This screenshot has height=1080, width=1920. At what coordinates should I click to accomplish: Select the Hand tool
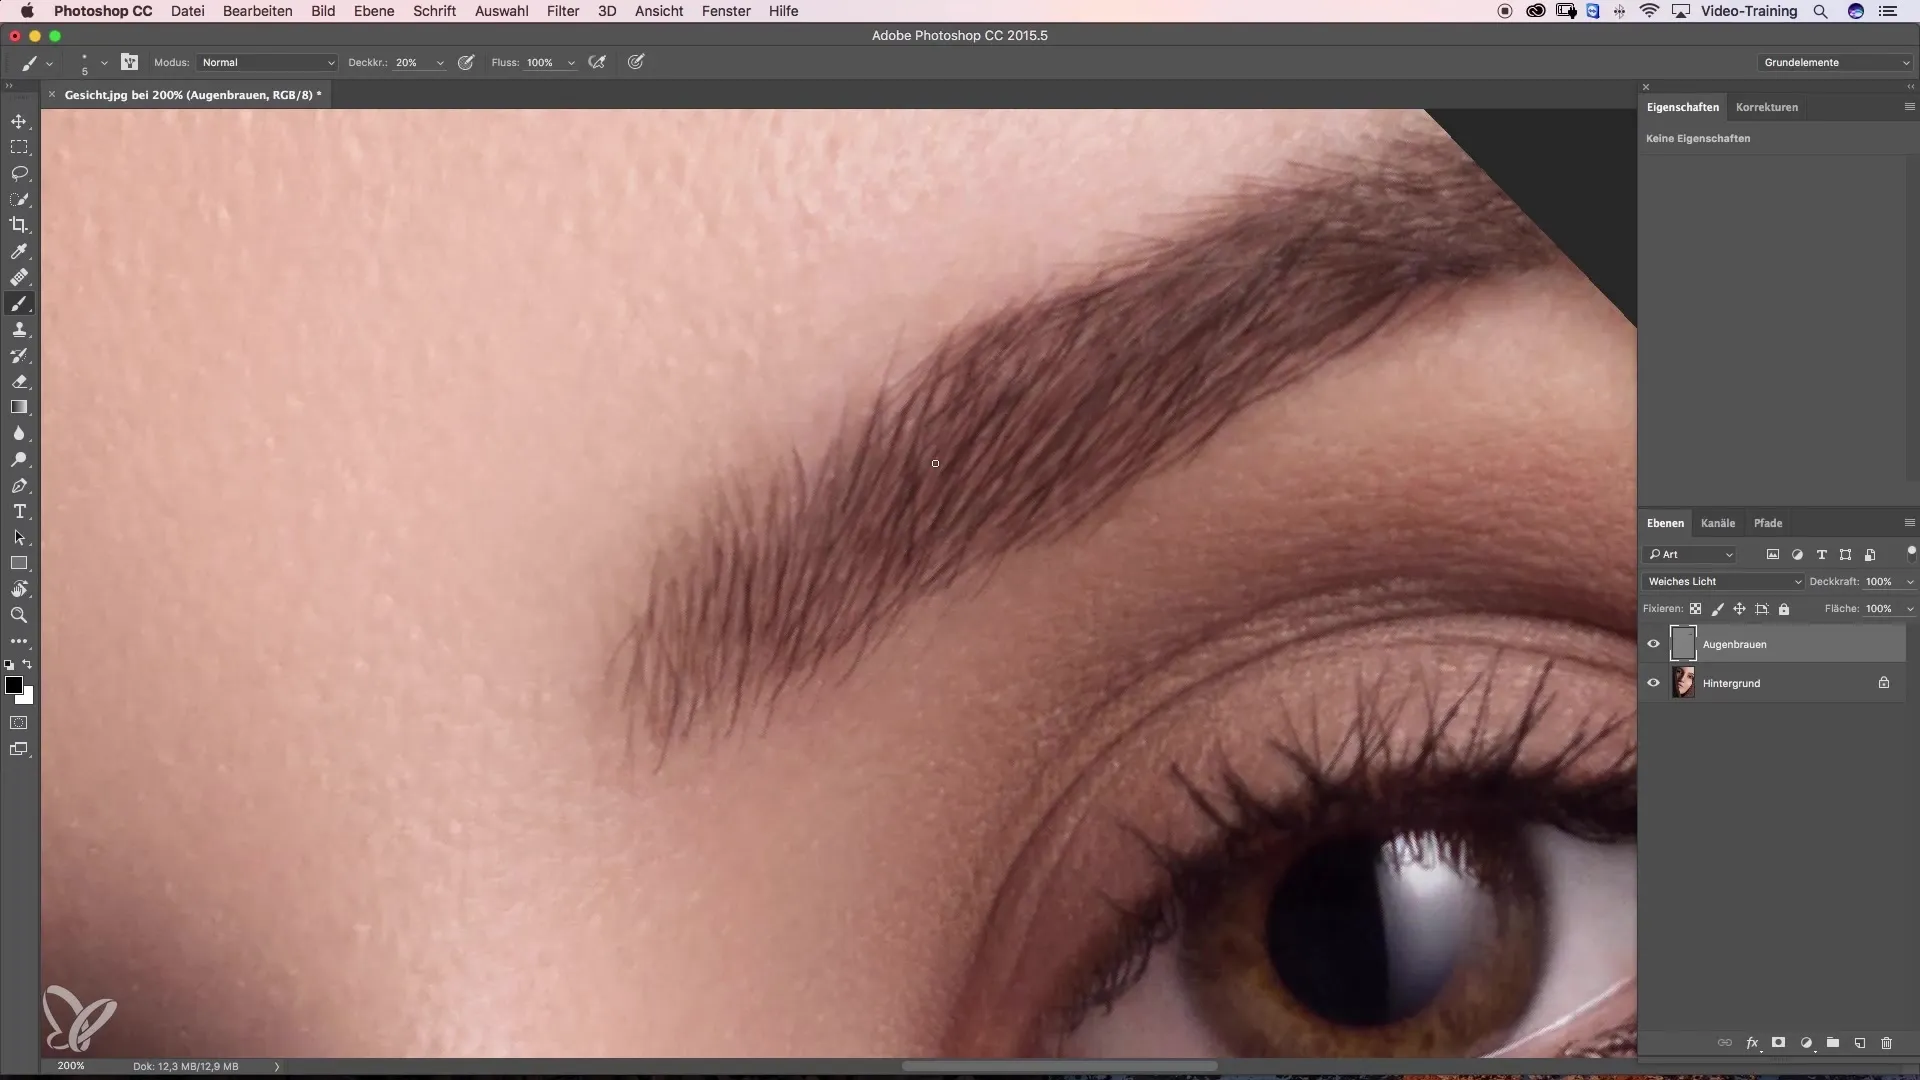19,589
